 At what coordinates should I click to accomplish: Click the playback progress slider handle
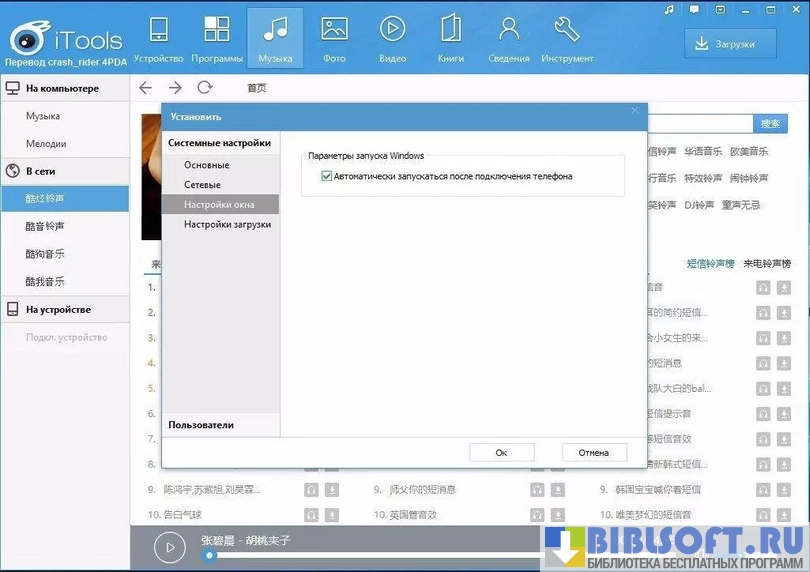pyautogui.click(x=209, y=554)
